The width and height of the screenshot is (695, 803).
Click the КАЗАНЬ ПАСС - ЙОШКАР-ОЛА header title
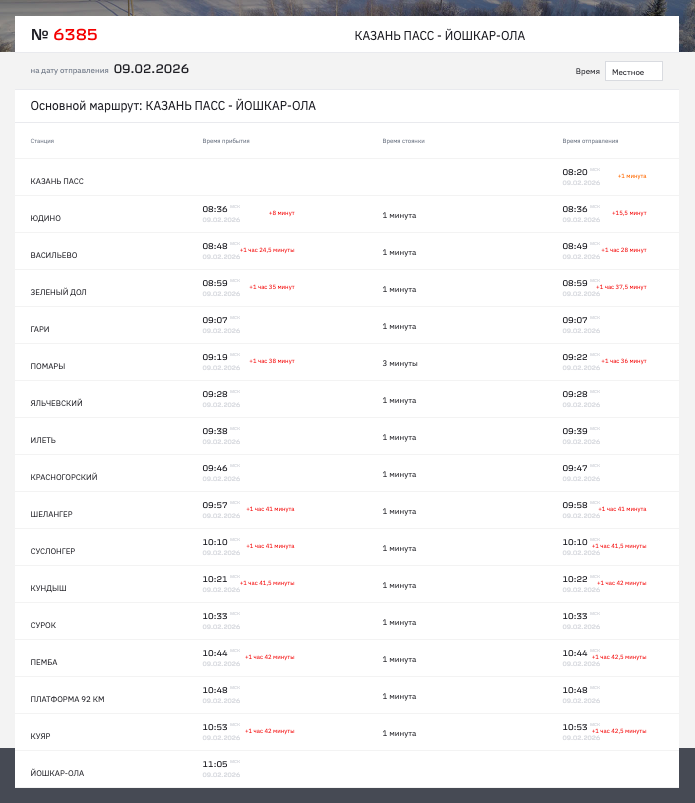pyautogui.click(x=439, y=36)
